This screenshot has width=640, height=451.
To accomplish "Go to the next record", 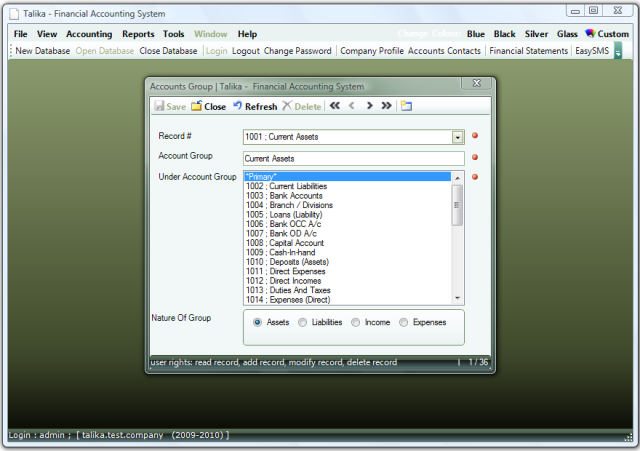I will pyautogui.click(x=369, y=106).
